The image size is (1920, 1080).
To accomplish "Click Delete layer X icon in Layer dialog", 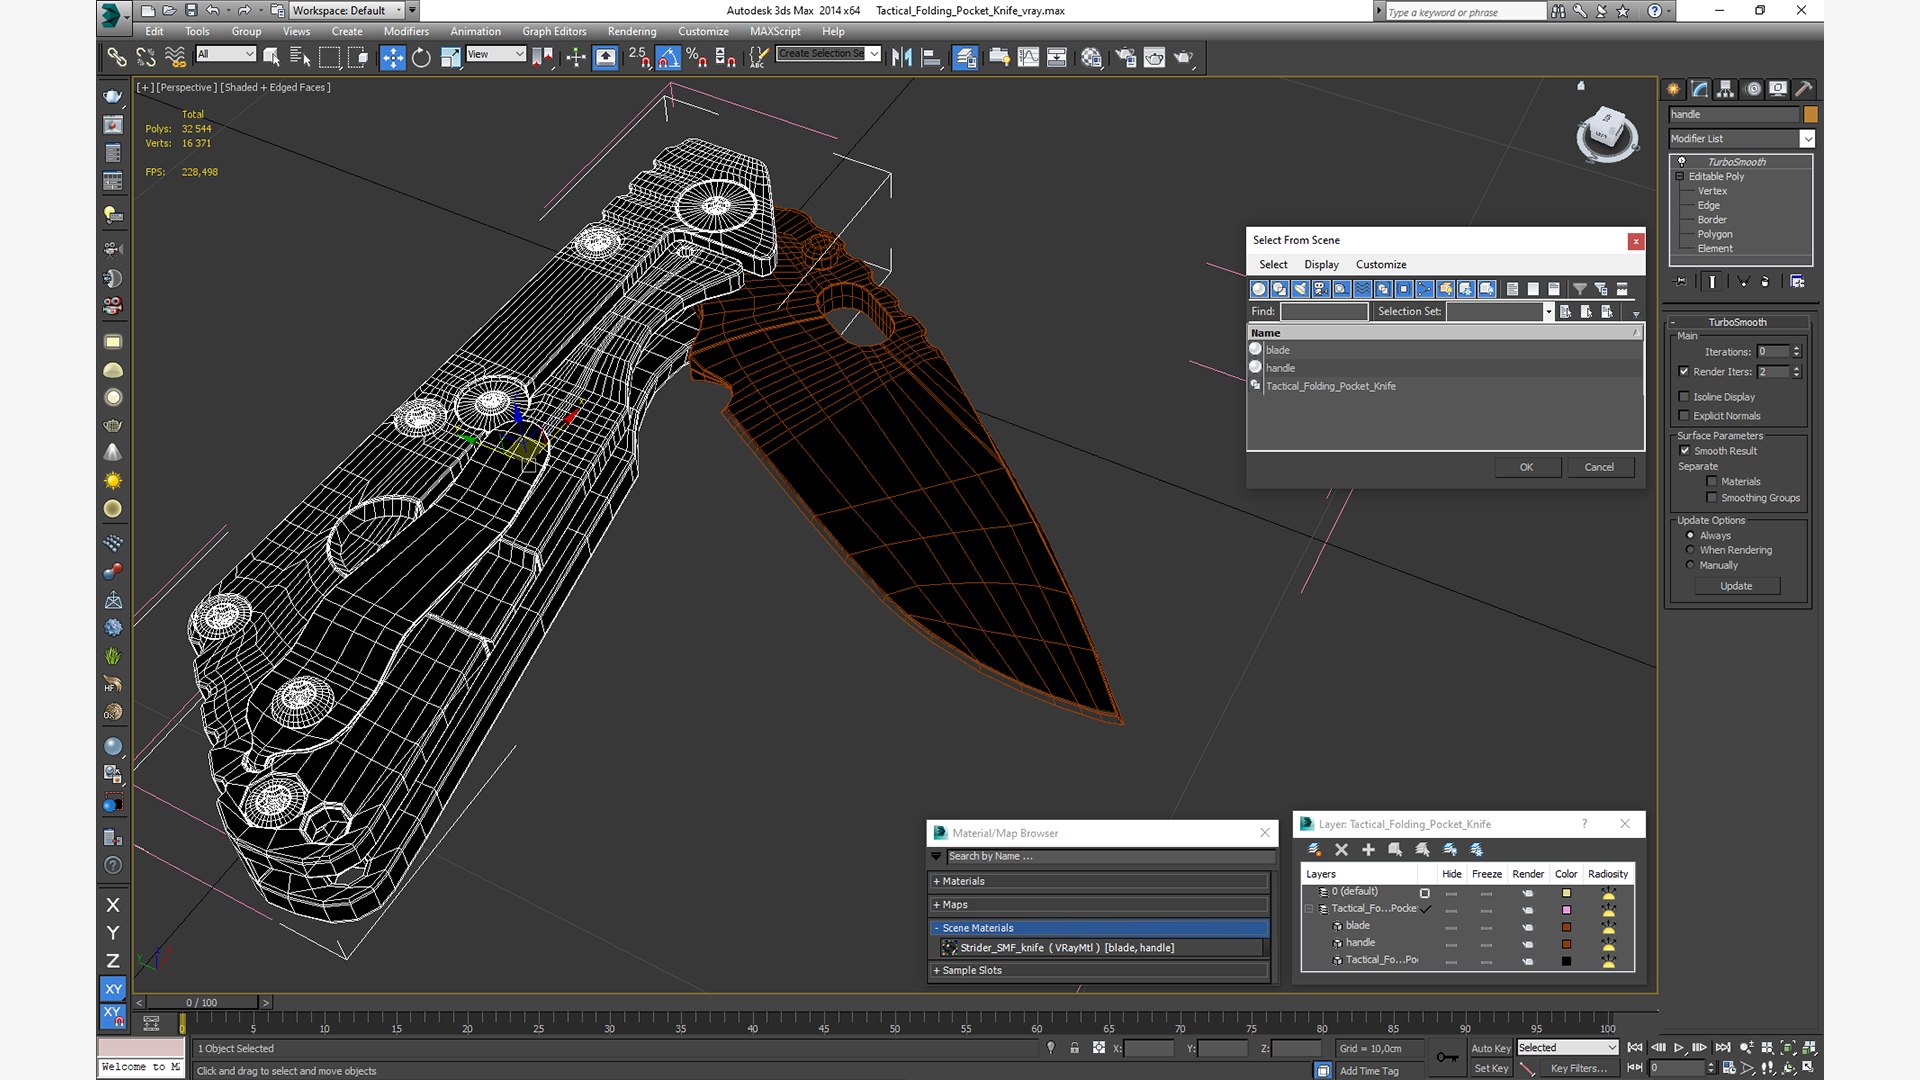I will click(1341, 849).
